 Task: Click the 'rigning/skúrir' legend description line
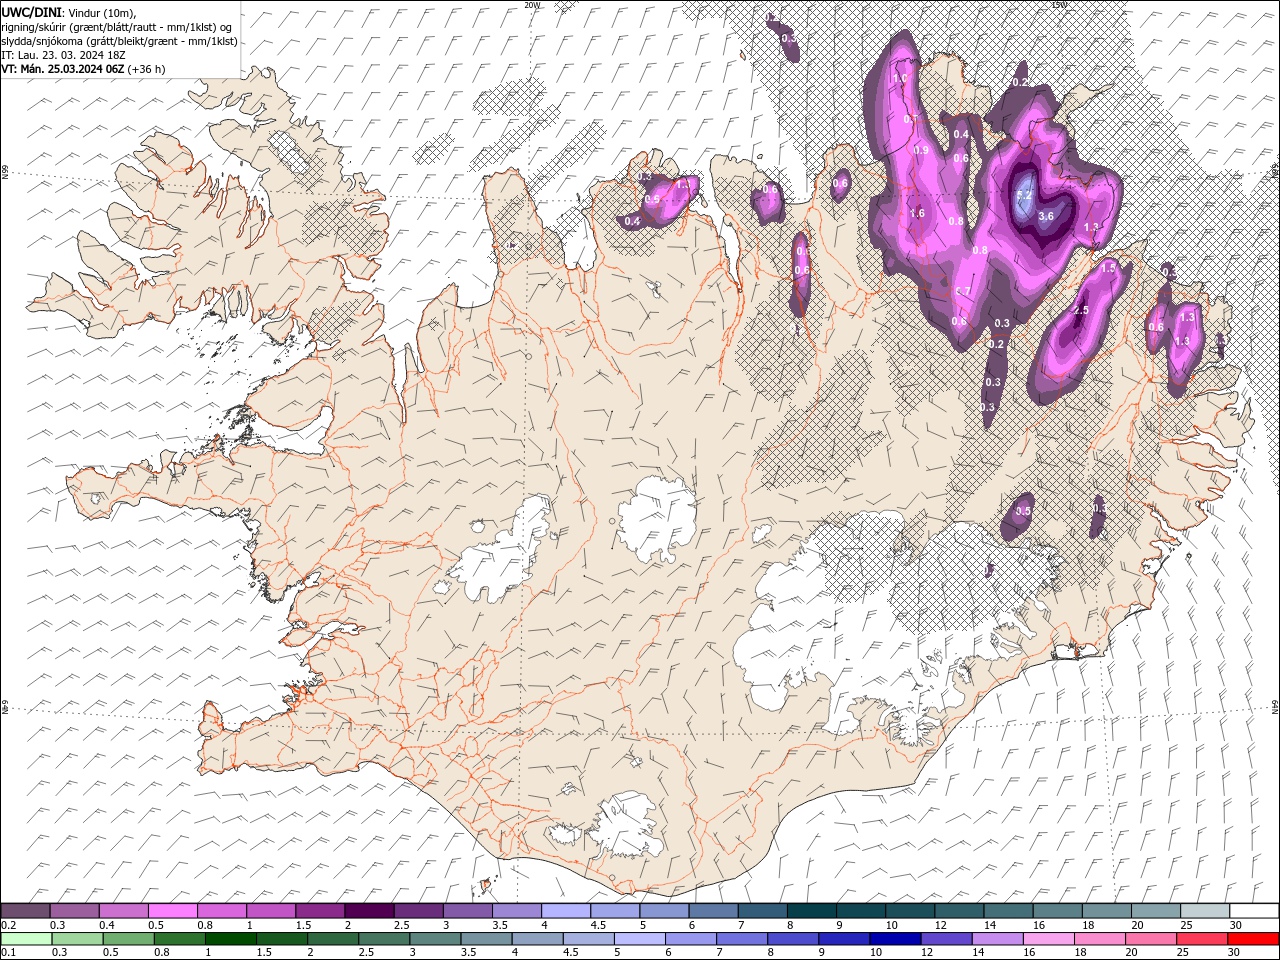(117, 27)
